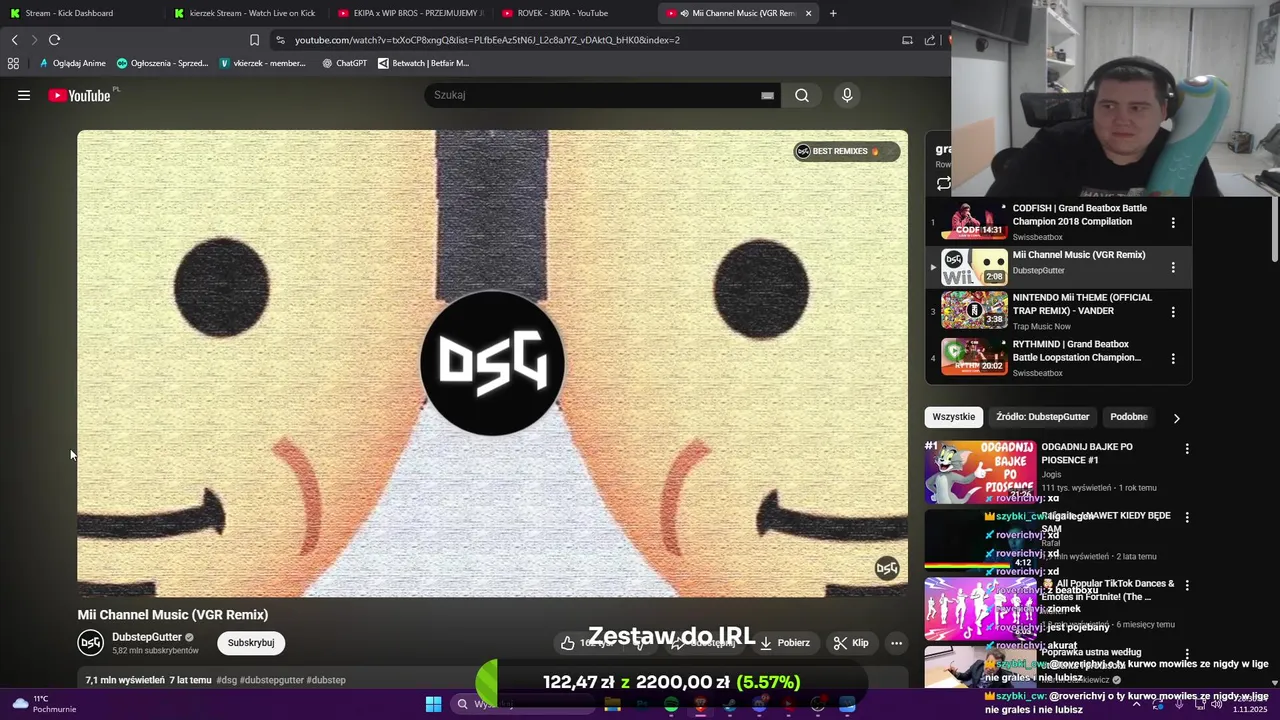
Task: Open vkierzek member bookmark
Action: pos(263,63)
